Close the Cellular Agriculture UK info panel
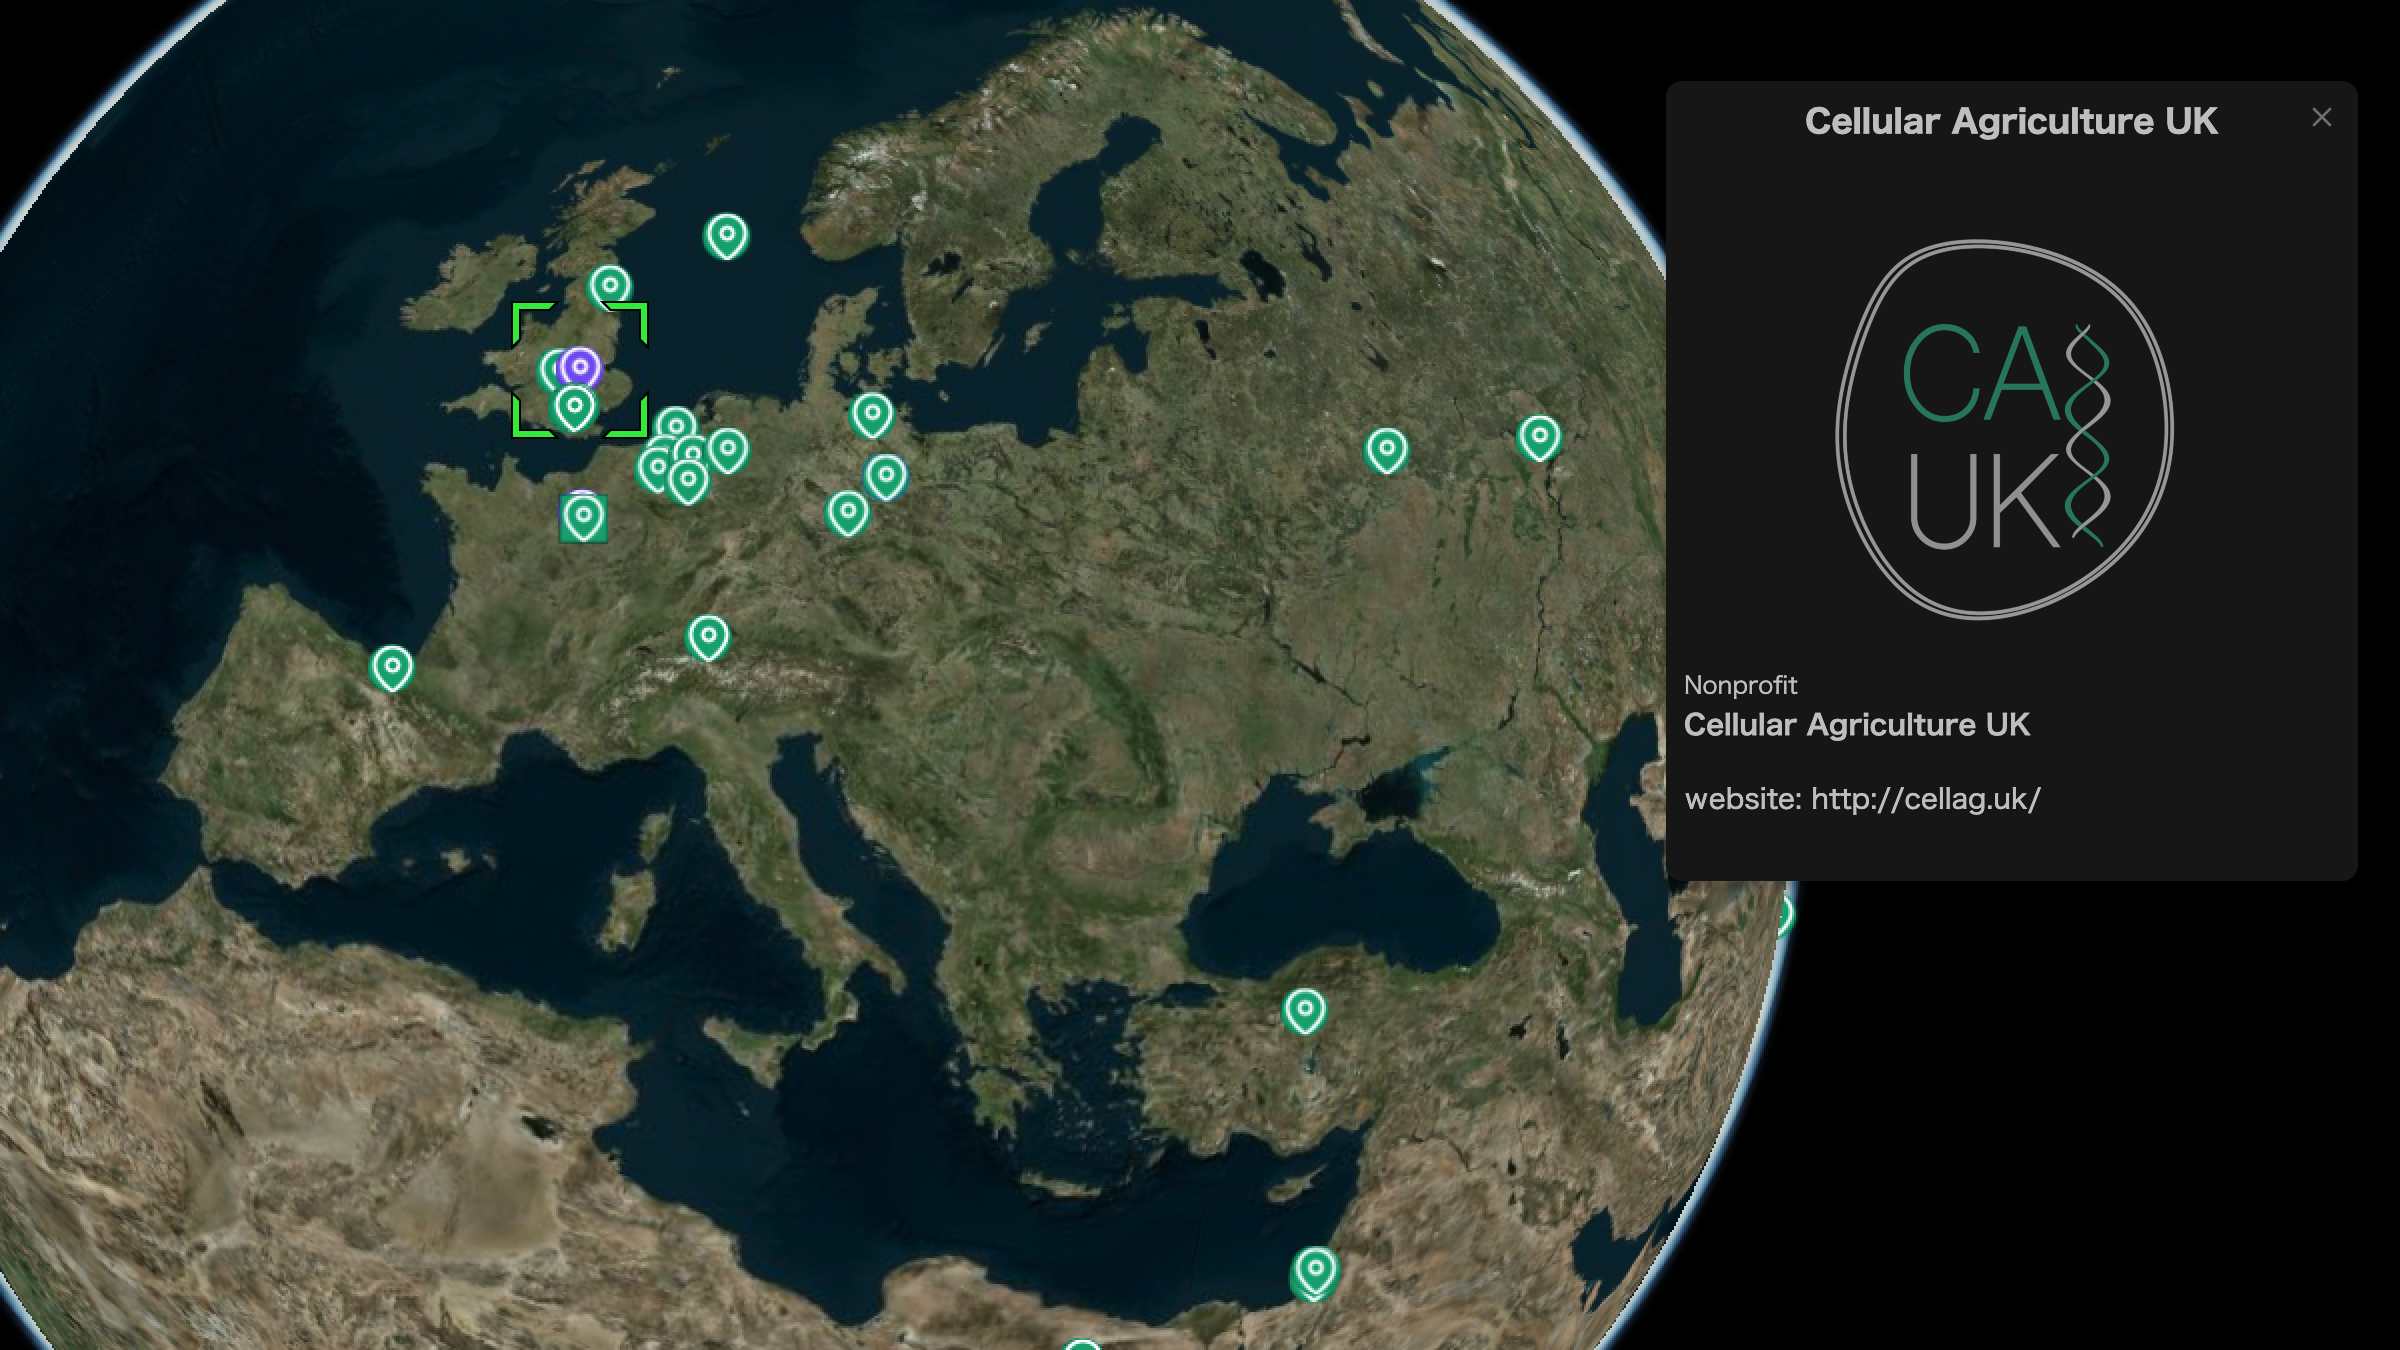 tap(2322, 118)
